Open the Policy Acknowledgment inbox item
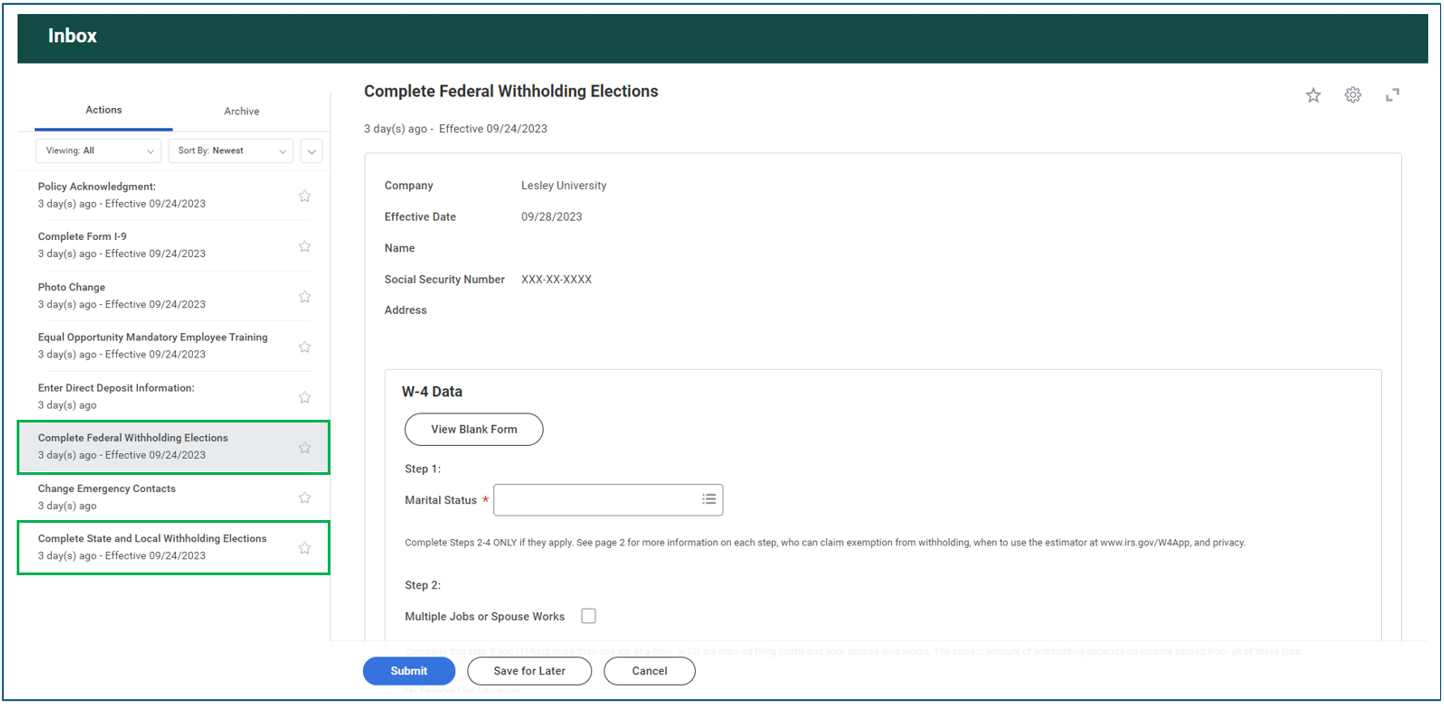Viewport: 1444px width, 706px height. tap(173, 195)
